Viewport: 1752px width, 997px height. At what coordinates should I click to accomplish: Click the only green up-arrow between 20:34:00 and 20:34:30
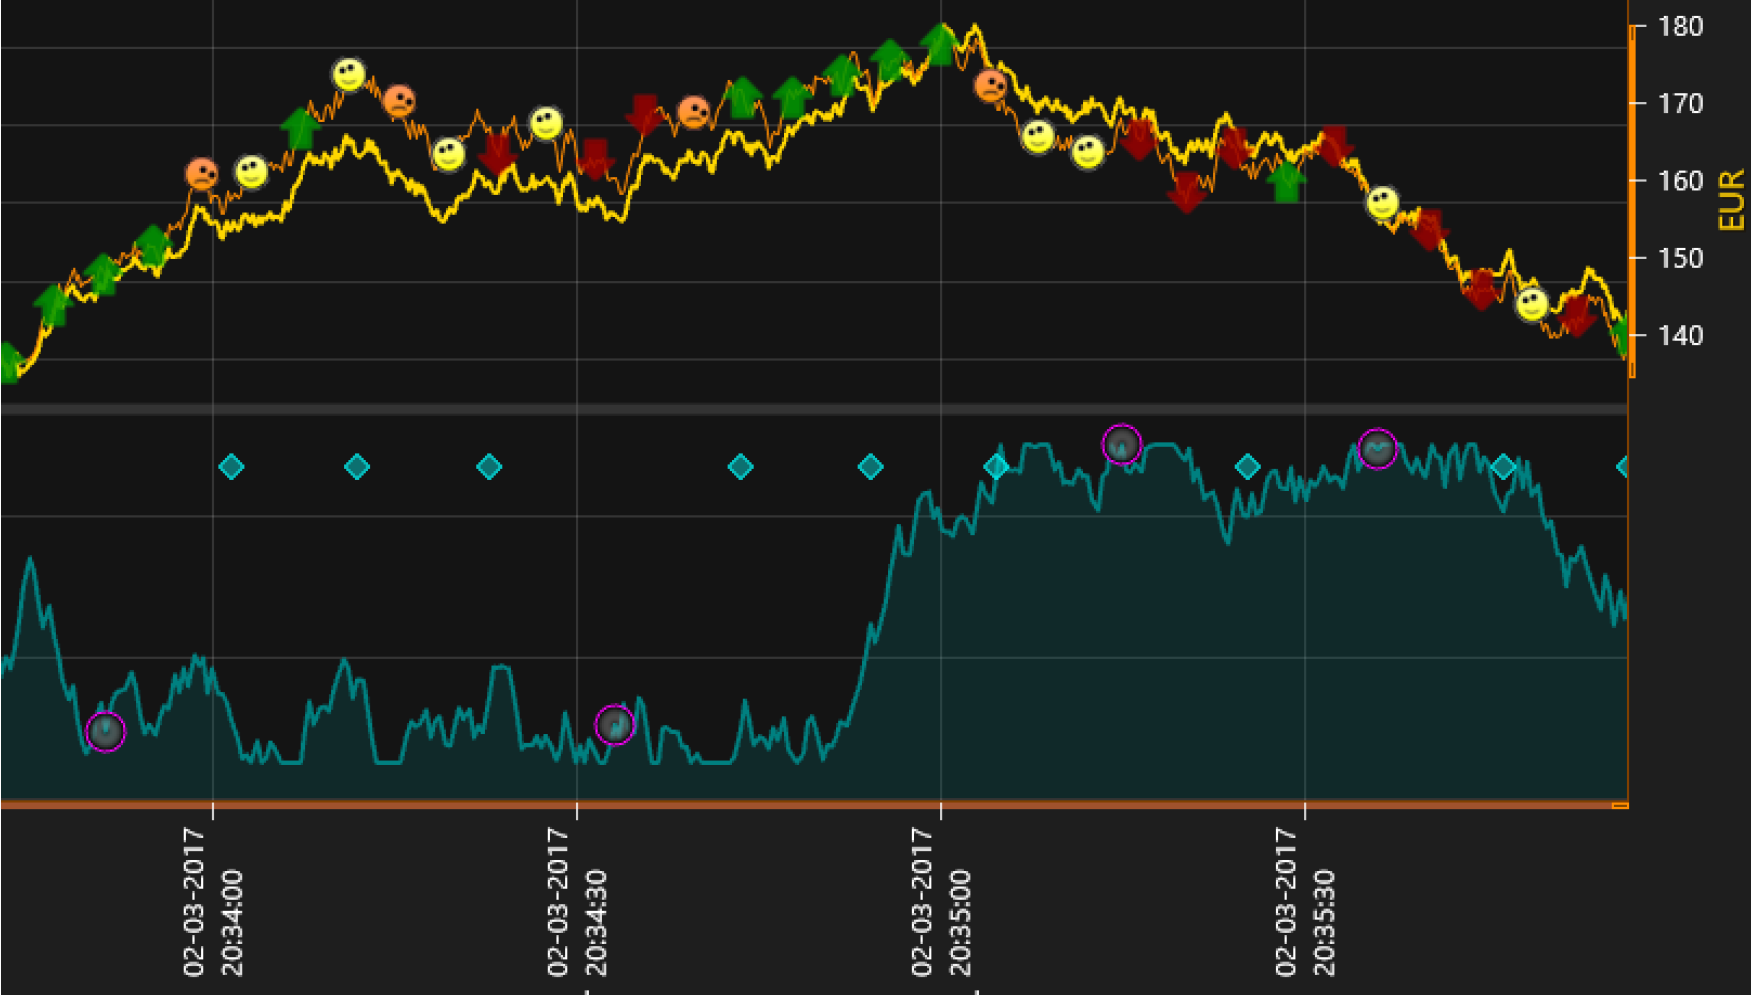[300, 129]
